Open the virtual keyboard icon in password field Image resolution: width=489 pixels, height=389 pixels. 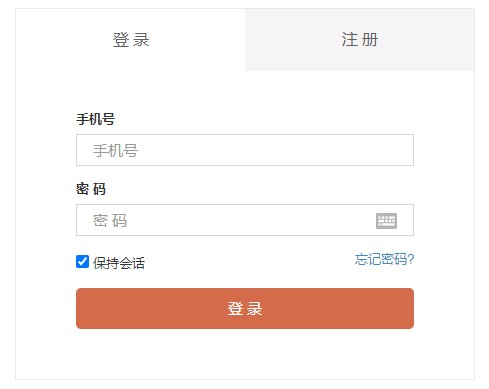pos(386,221)
